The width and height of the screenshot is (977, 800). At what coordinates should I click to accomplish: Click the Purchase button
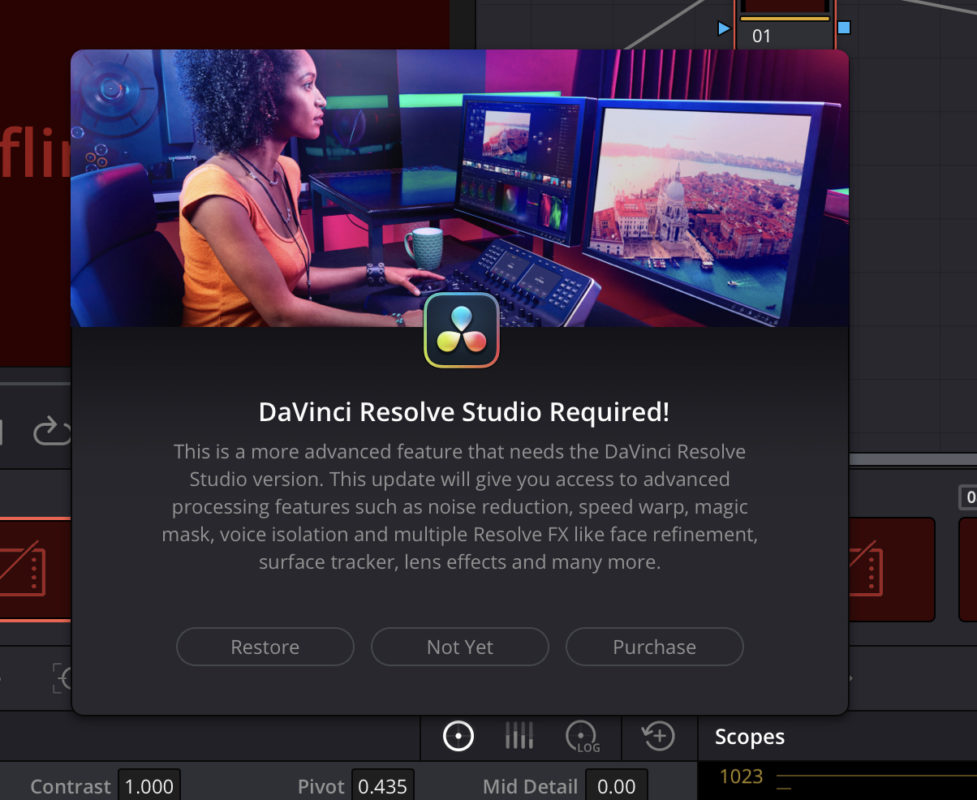pos(654,647)
